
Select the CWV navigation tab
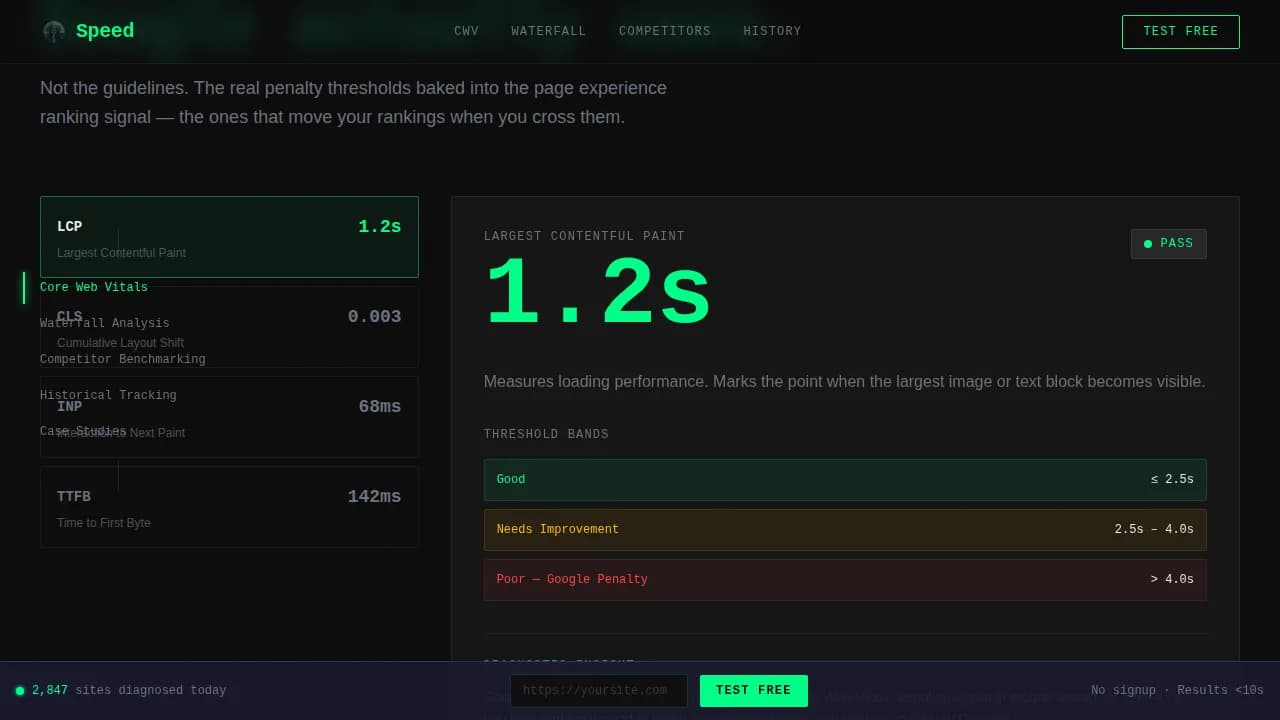coord(466,31)
